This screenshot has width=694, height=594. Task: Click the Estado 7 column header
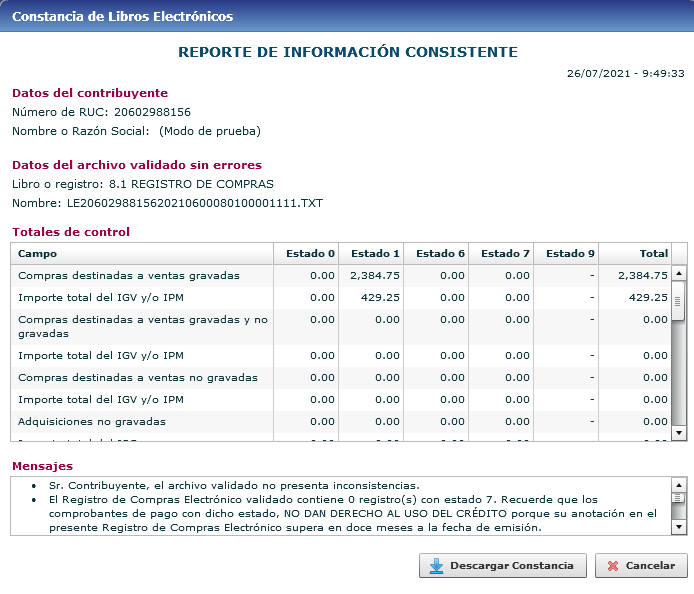(501, 254)
